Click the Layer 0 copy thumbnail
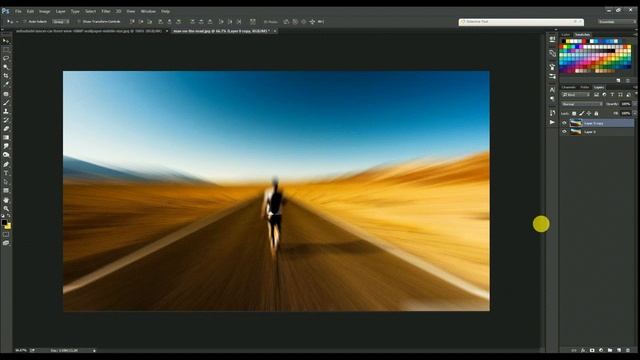 pyautogui.click(x=576, y=123)
